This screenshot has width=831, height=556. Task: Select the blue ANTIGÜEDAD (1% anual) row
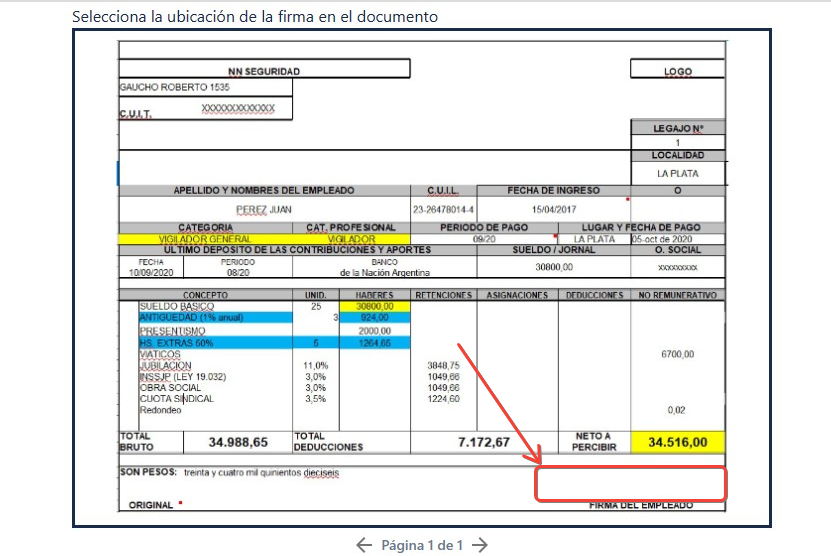click(x=215, y=318)
